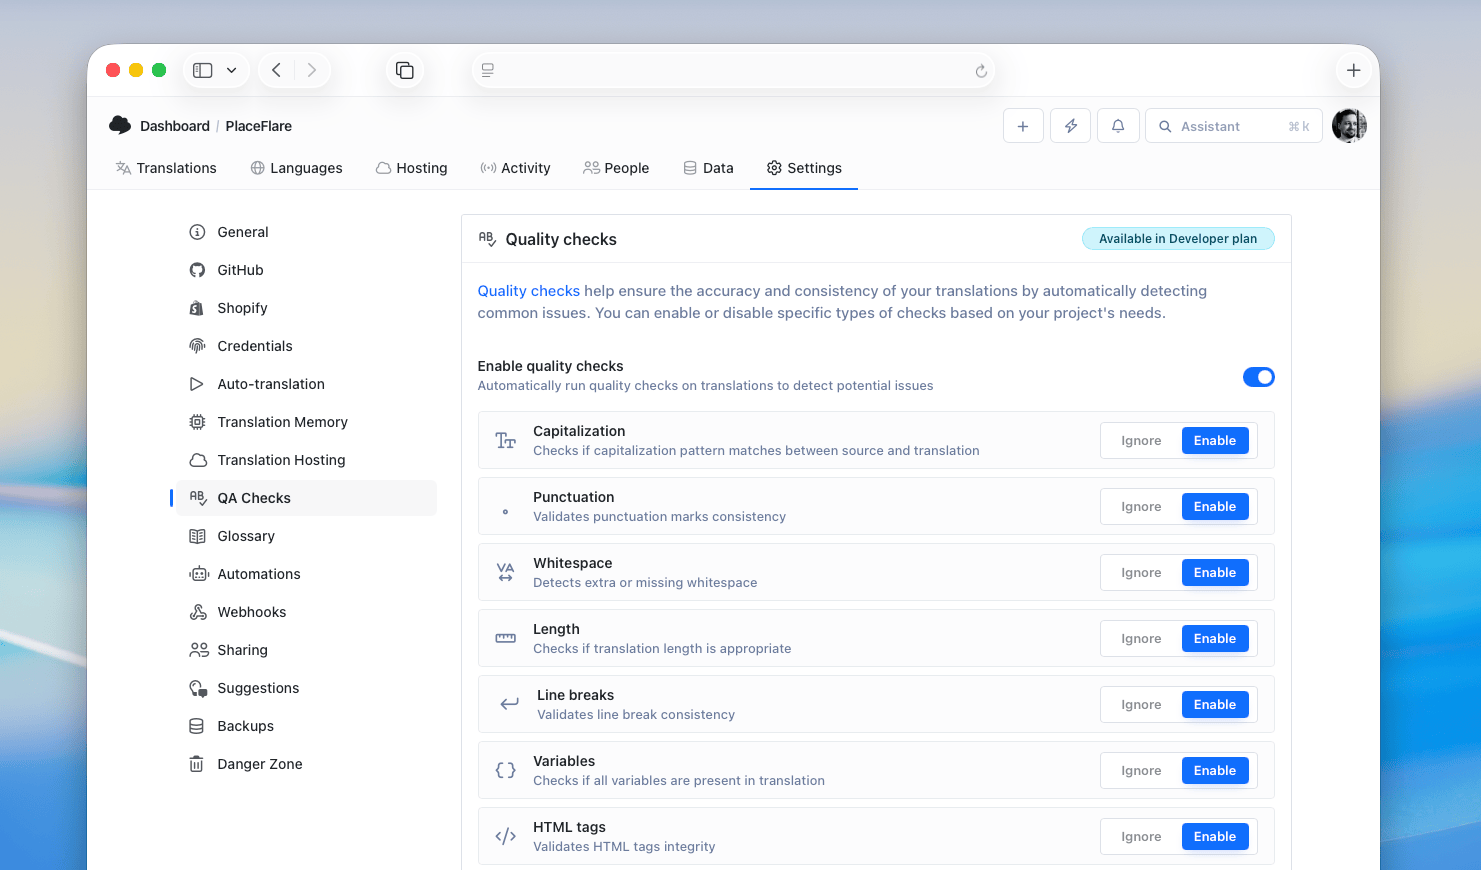Image resolution: width=1481 pixels, height=870 pixels.
Task: Click the Assistant search field
Action: point(1233,126)
